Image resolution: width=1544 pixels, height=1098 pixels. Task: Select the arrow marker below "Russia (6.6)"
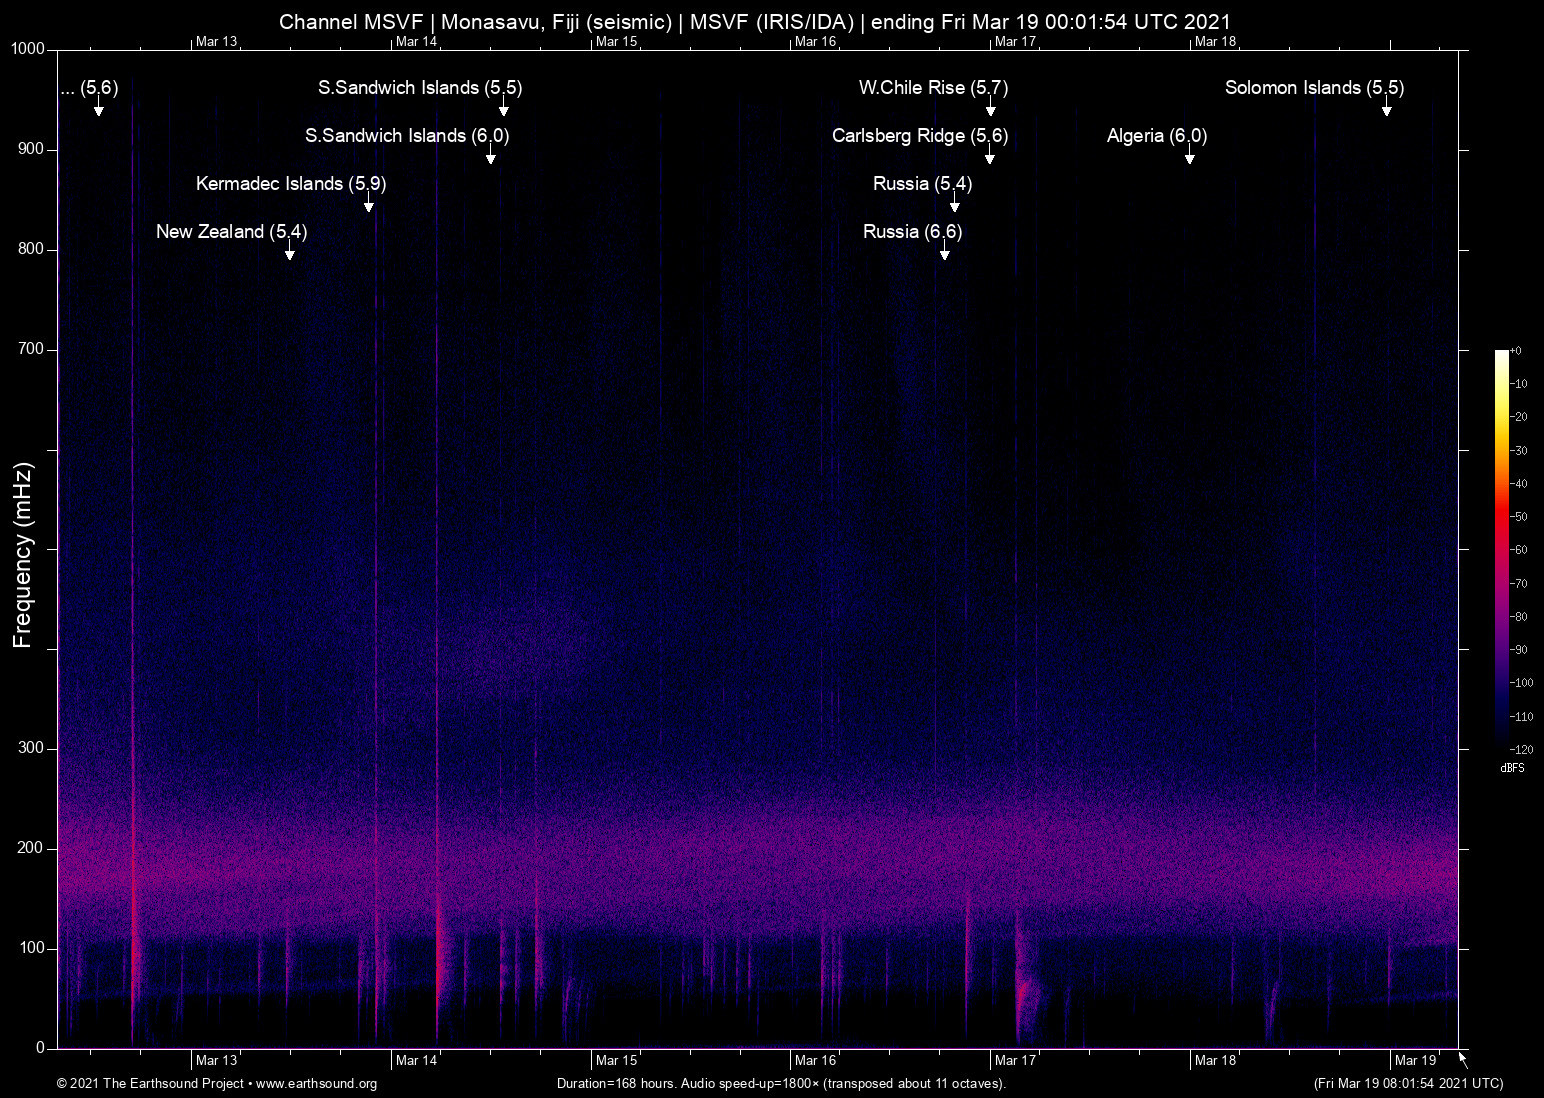[944, 254]
